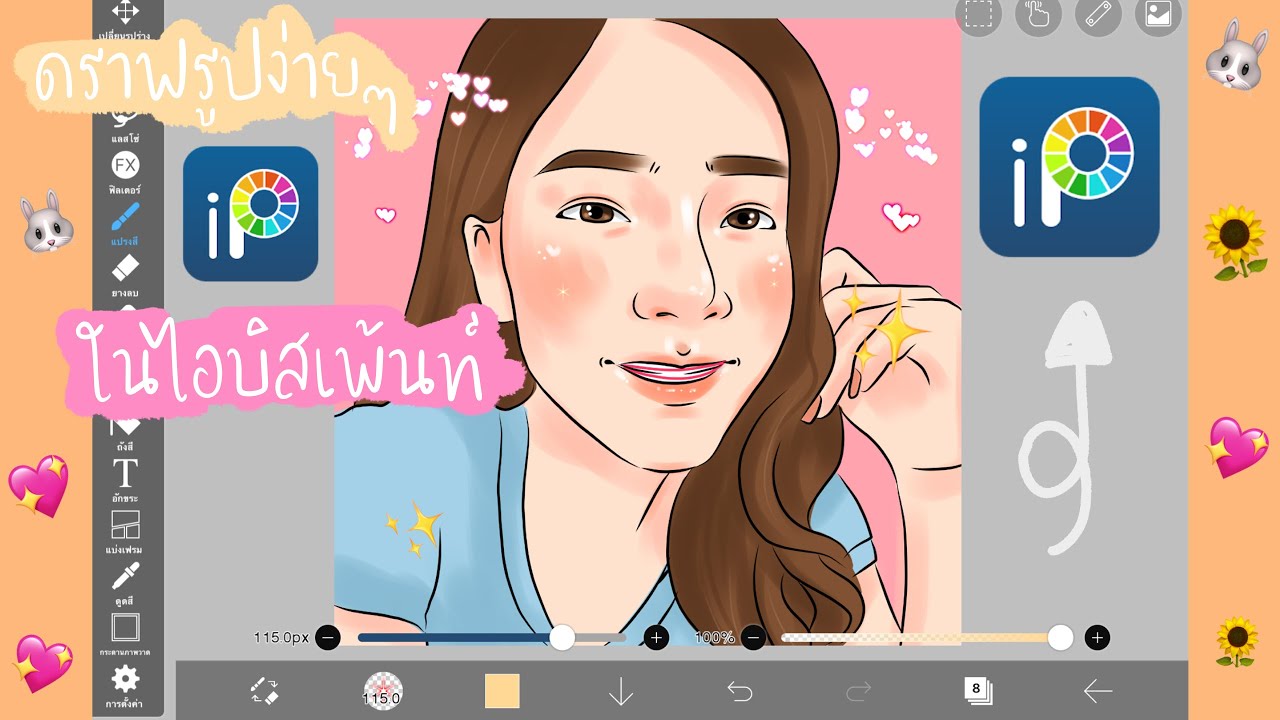The image size is (1280, 720).
Task: Undo the last stroke
Action: 740,691
